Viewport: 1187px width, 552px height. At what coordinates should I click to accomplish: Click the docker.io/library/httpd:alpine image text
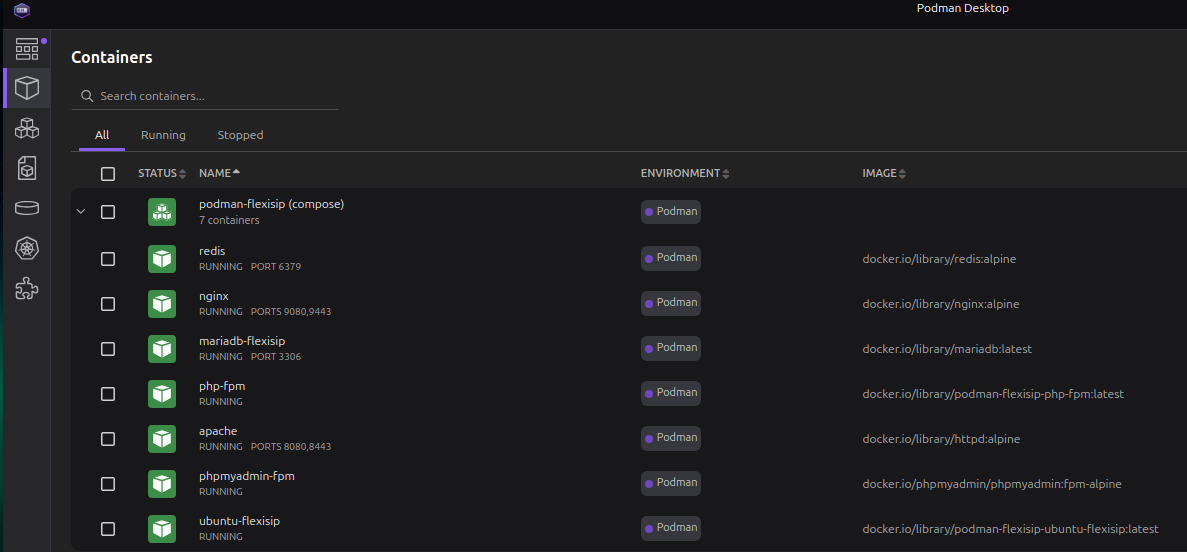click(x=941, y=438)
